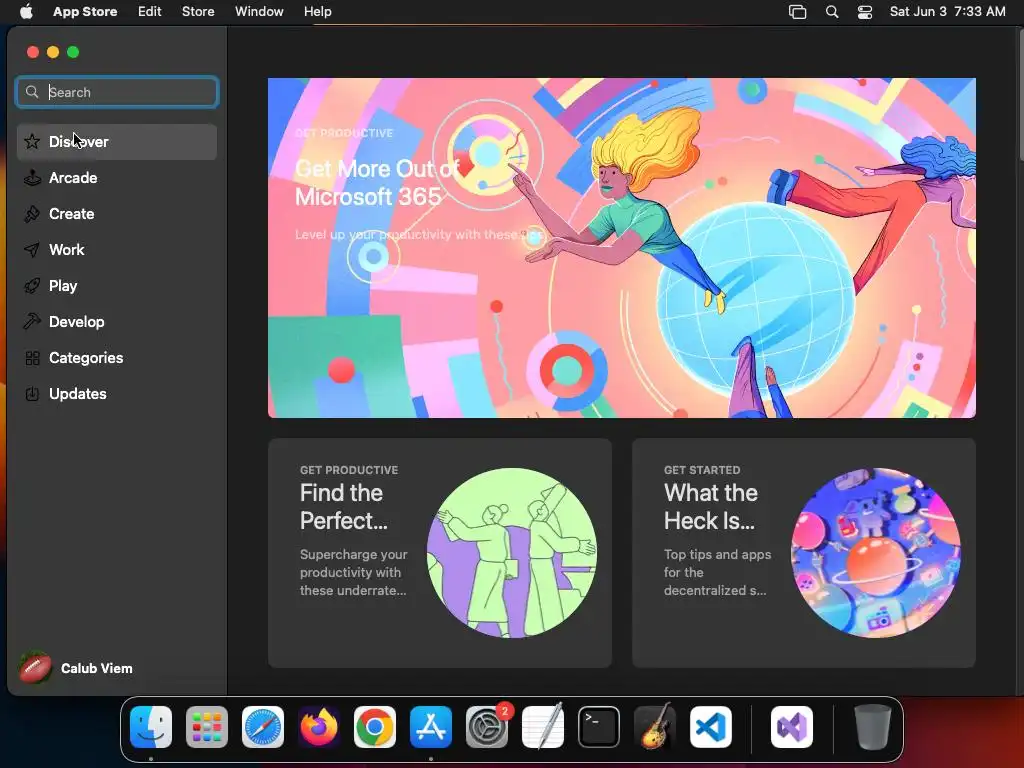Browse Categories in the sidebar
1024x768 pixels.
(117, 358)
